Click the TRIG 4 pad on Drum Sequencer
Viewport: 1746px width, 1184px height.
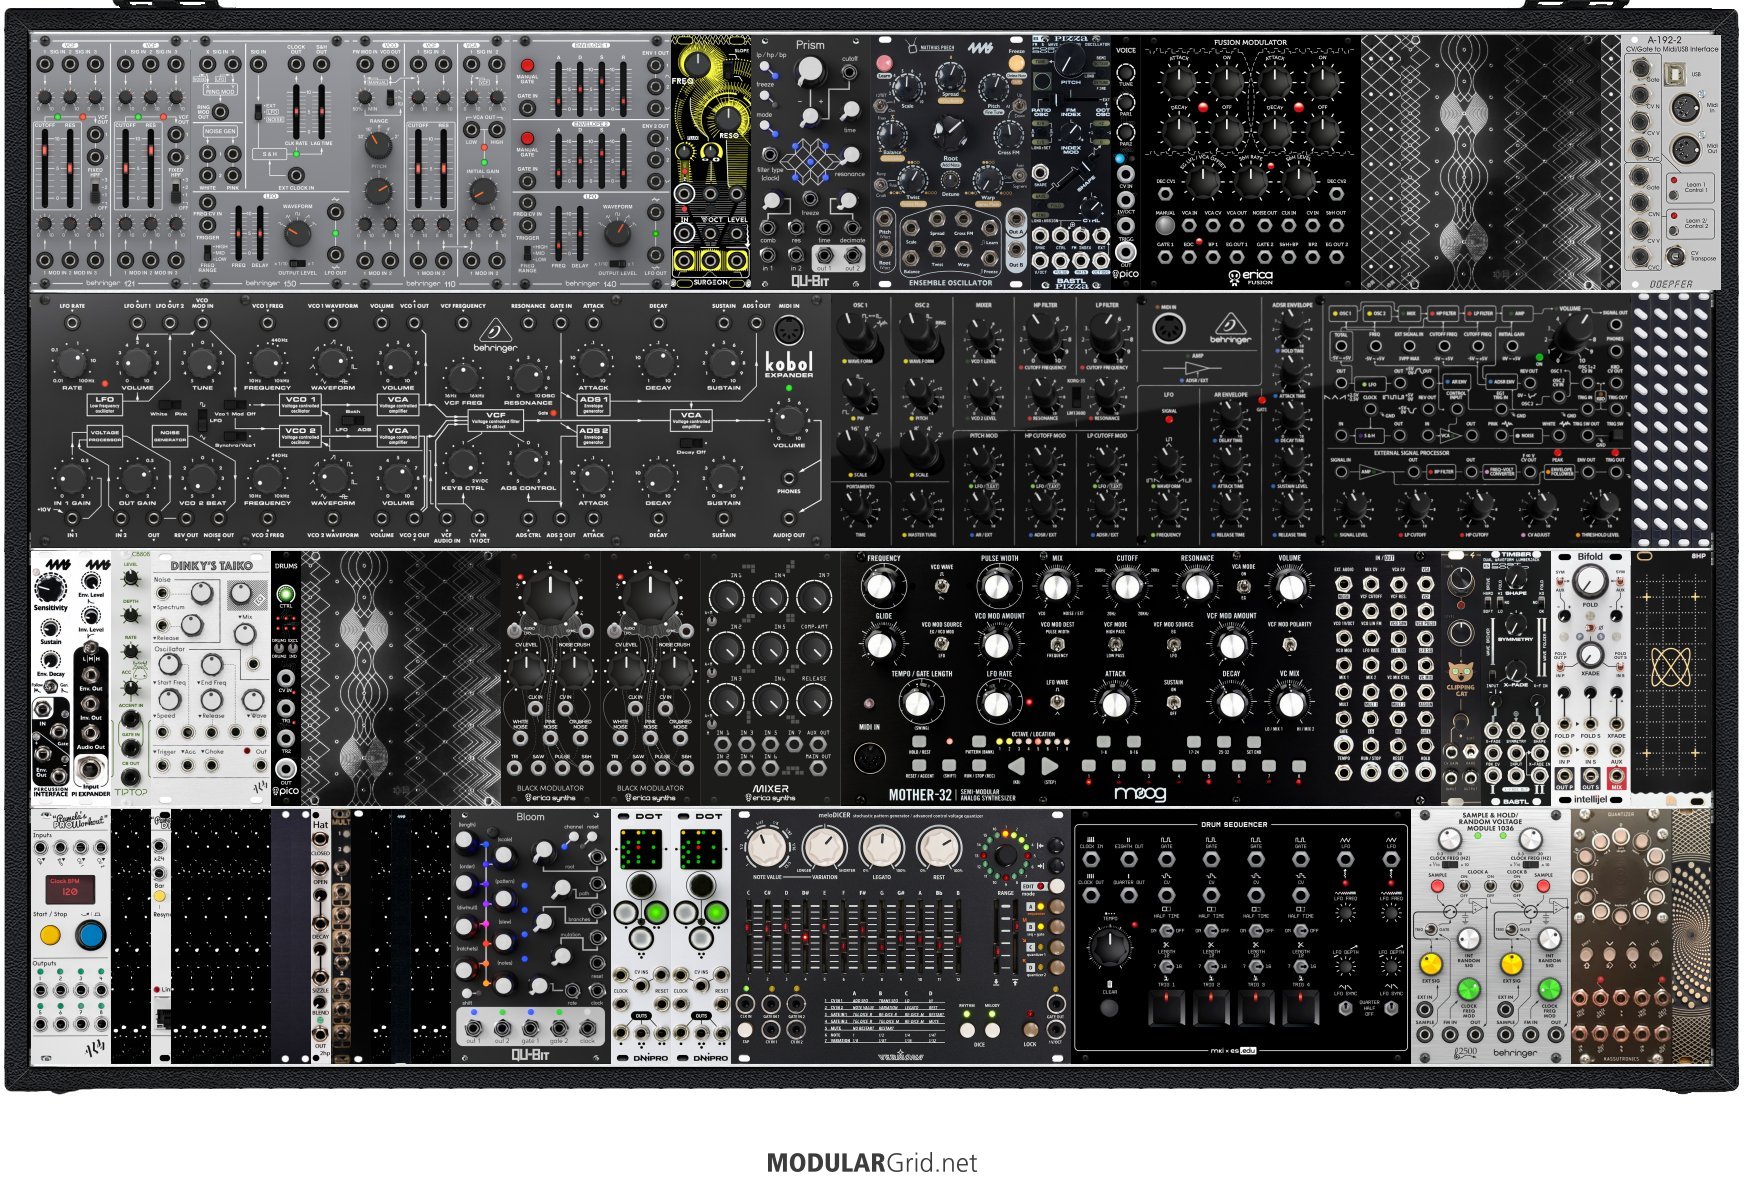pyautogui.click(x=1300, y=1010)
